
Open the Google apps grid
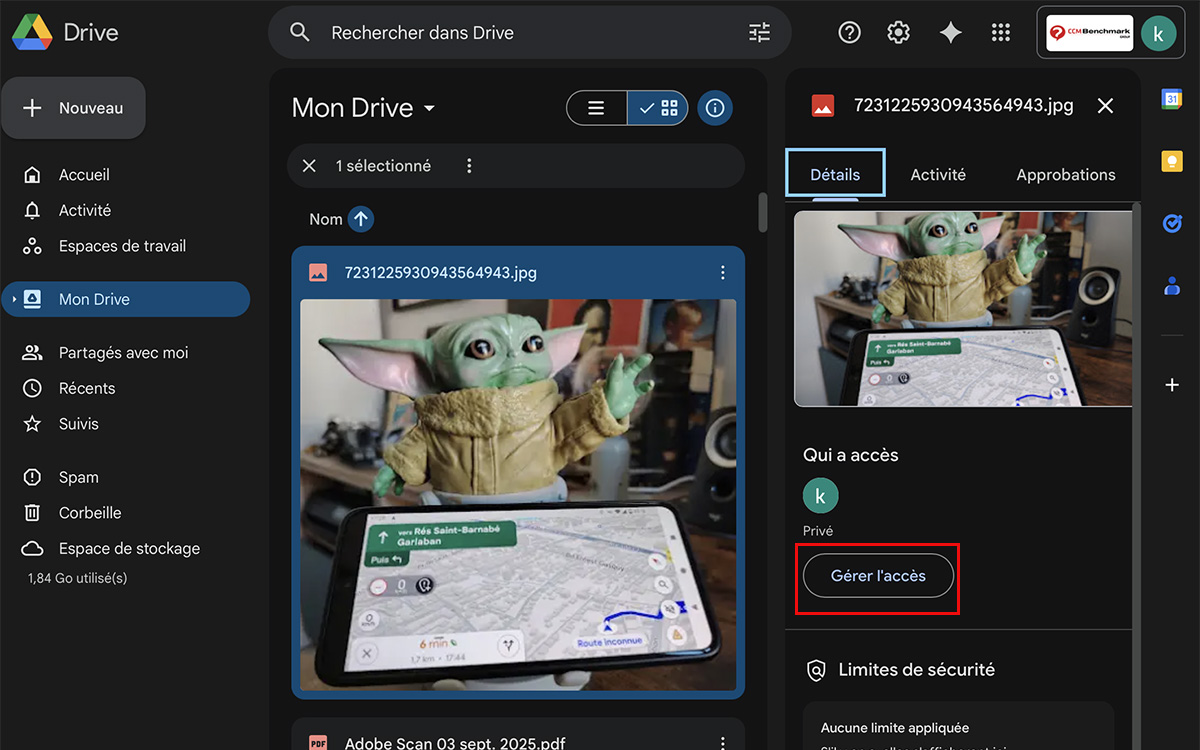pyautogui.click(x=1000, y=33)
